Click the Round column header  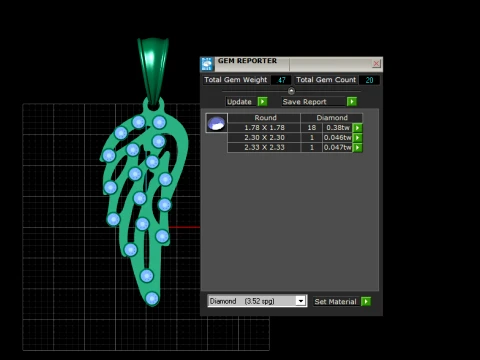tap(265, 118)
